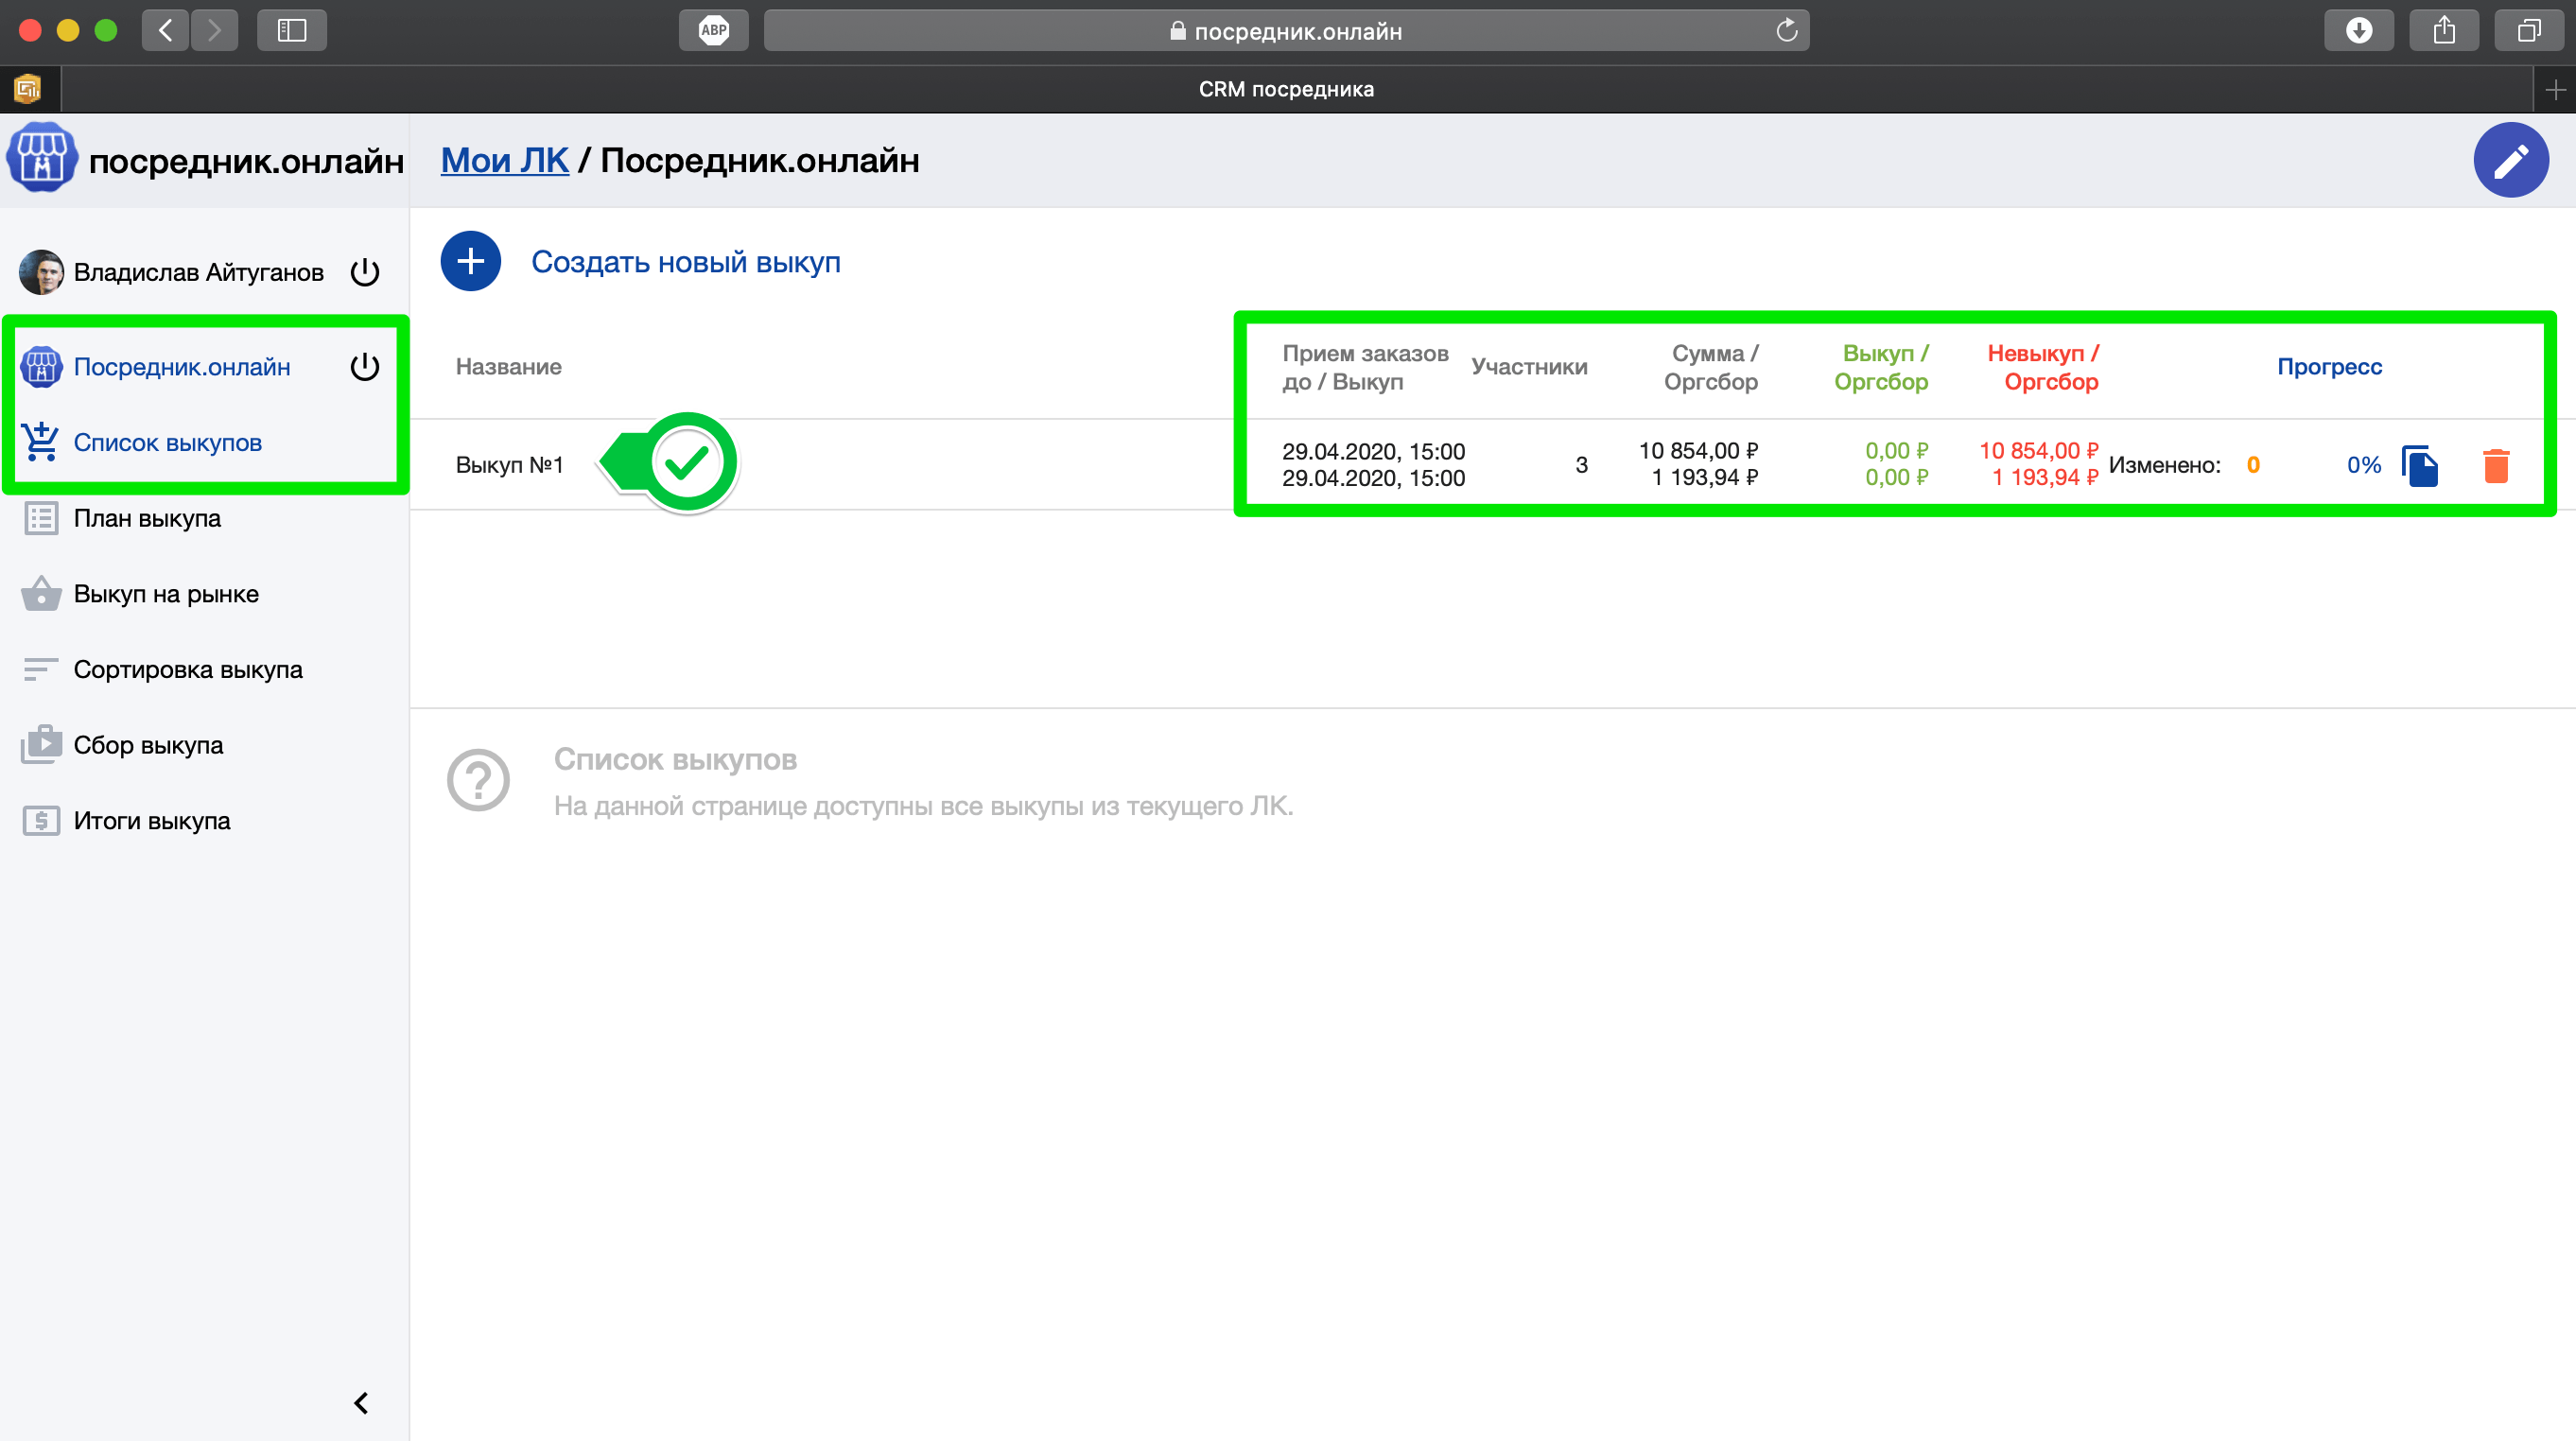The width and height of the screenshot is (2576, 1441).
Task: Log out Владислав Айтуганов power icon
Action: (x=365, y=272)
